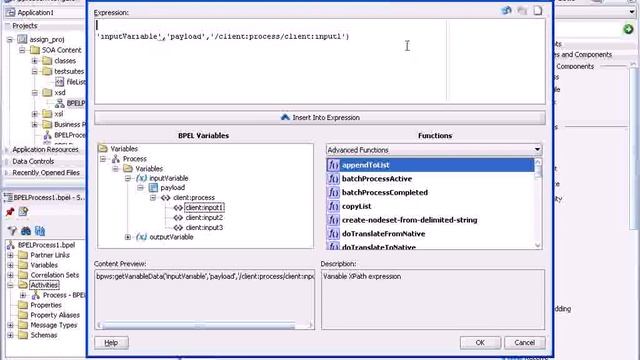
Task: Select the batchProcessCompleted function
Action: (x=384, y=193)
